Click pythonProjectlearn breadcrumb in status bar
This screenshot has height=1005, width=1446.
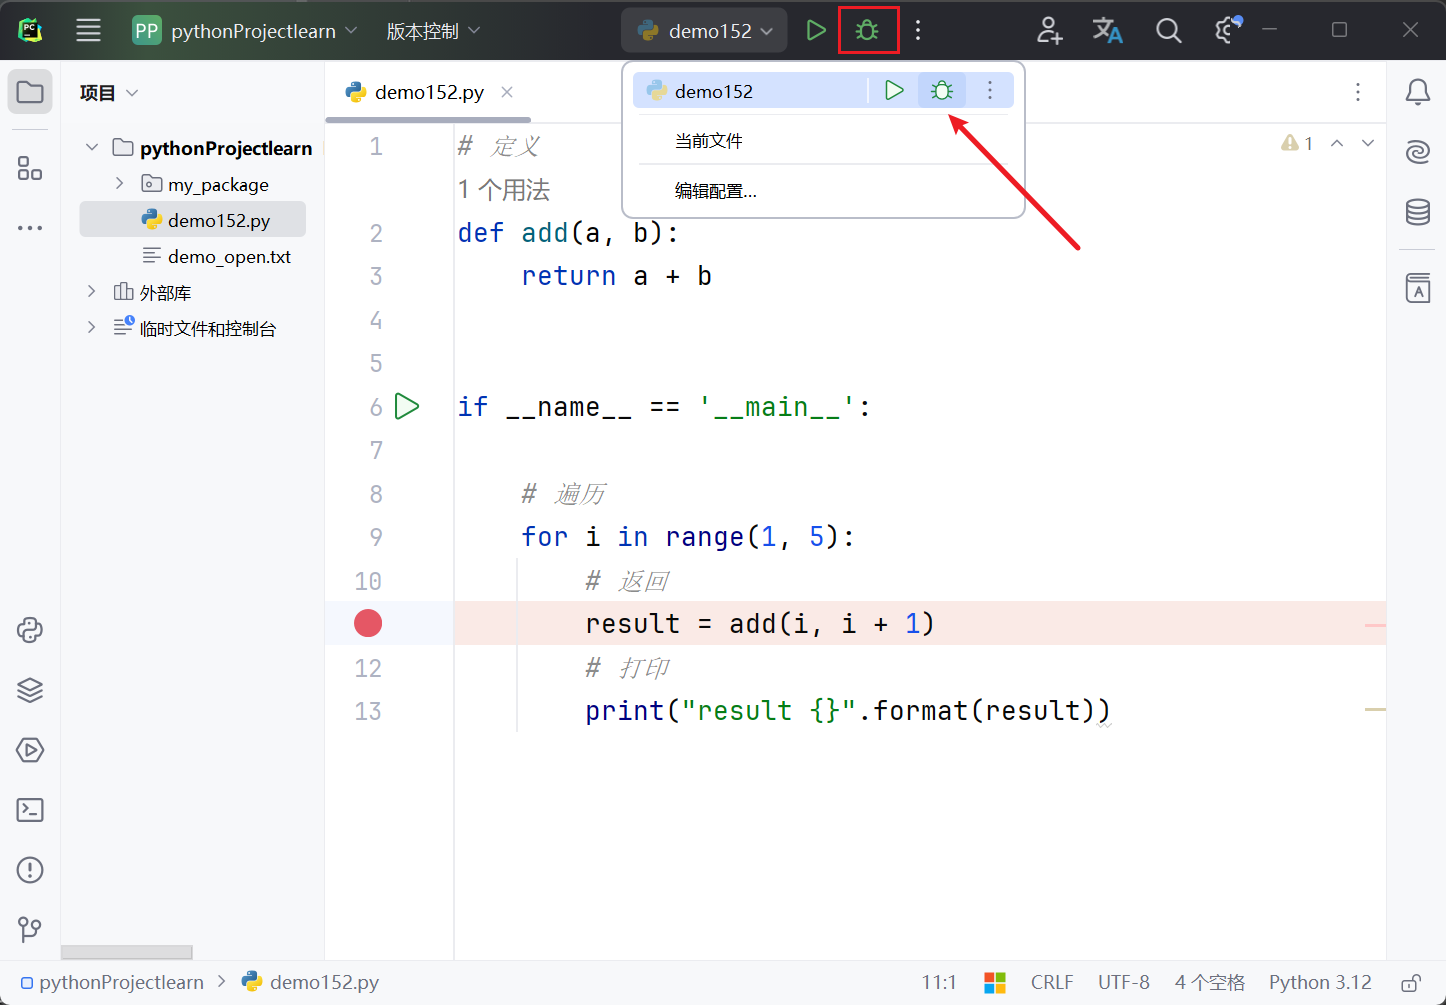112,983
